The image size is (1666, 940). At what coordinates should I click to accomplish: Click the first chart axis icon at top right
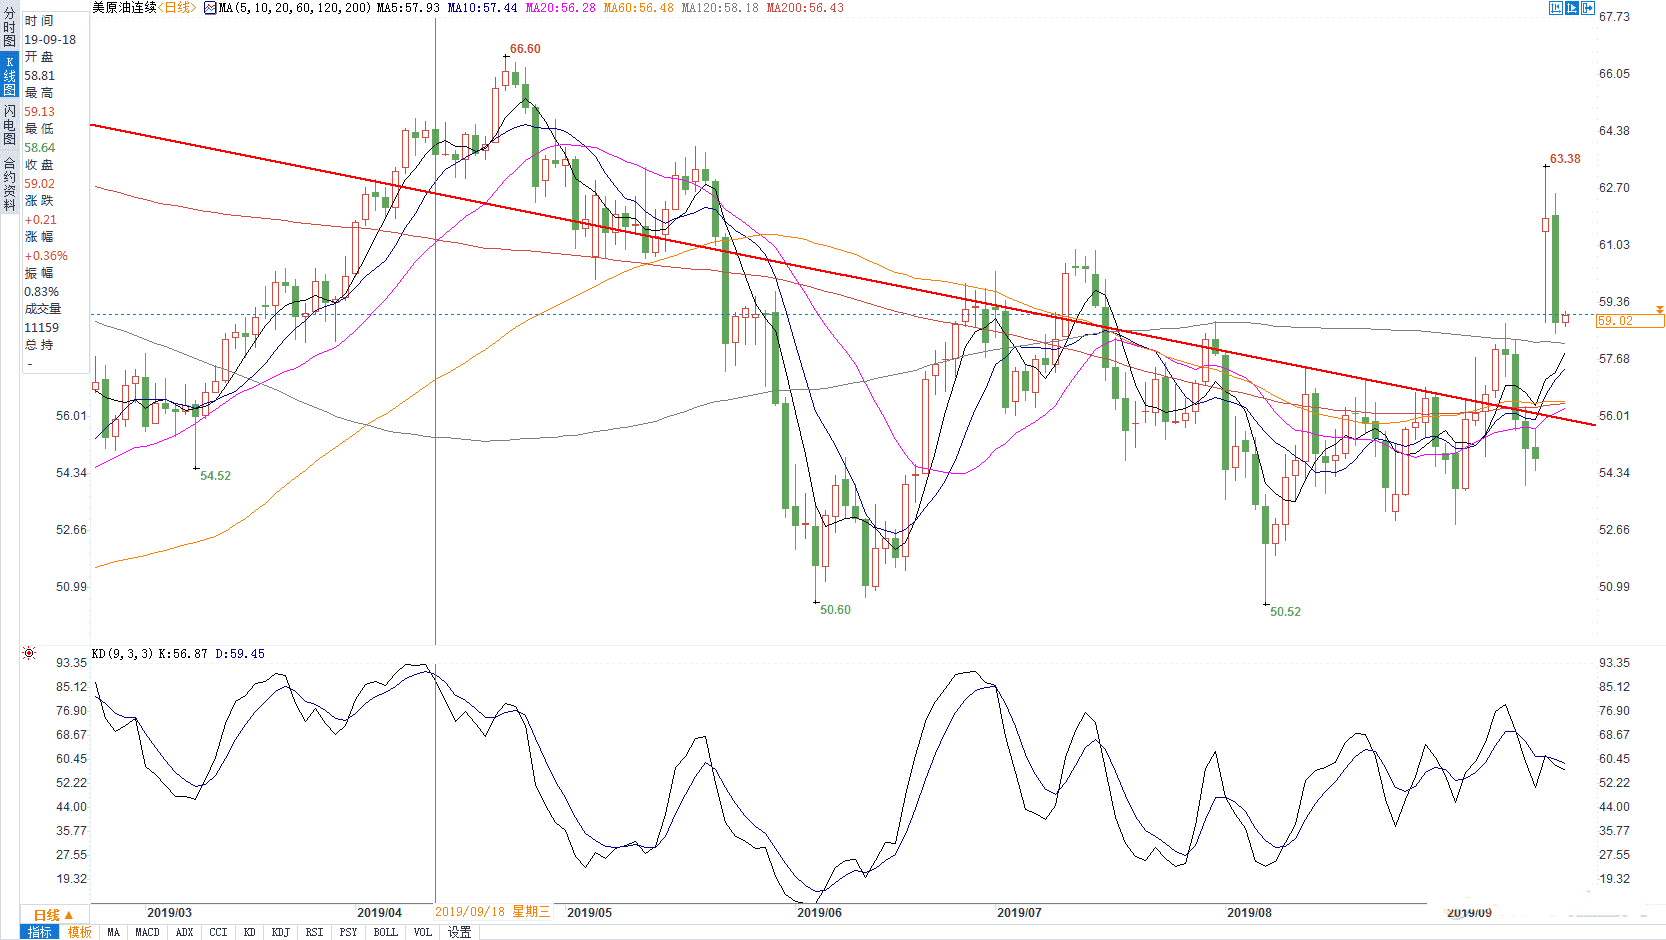[1556, 8]
